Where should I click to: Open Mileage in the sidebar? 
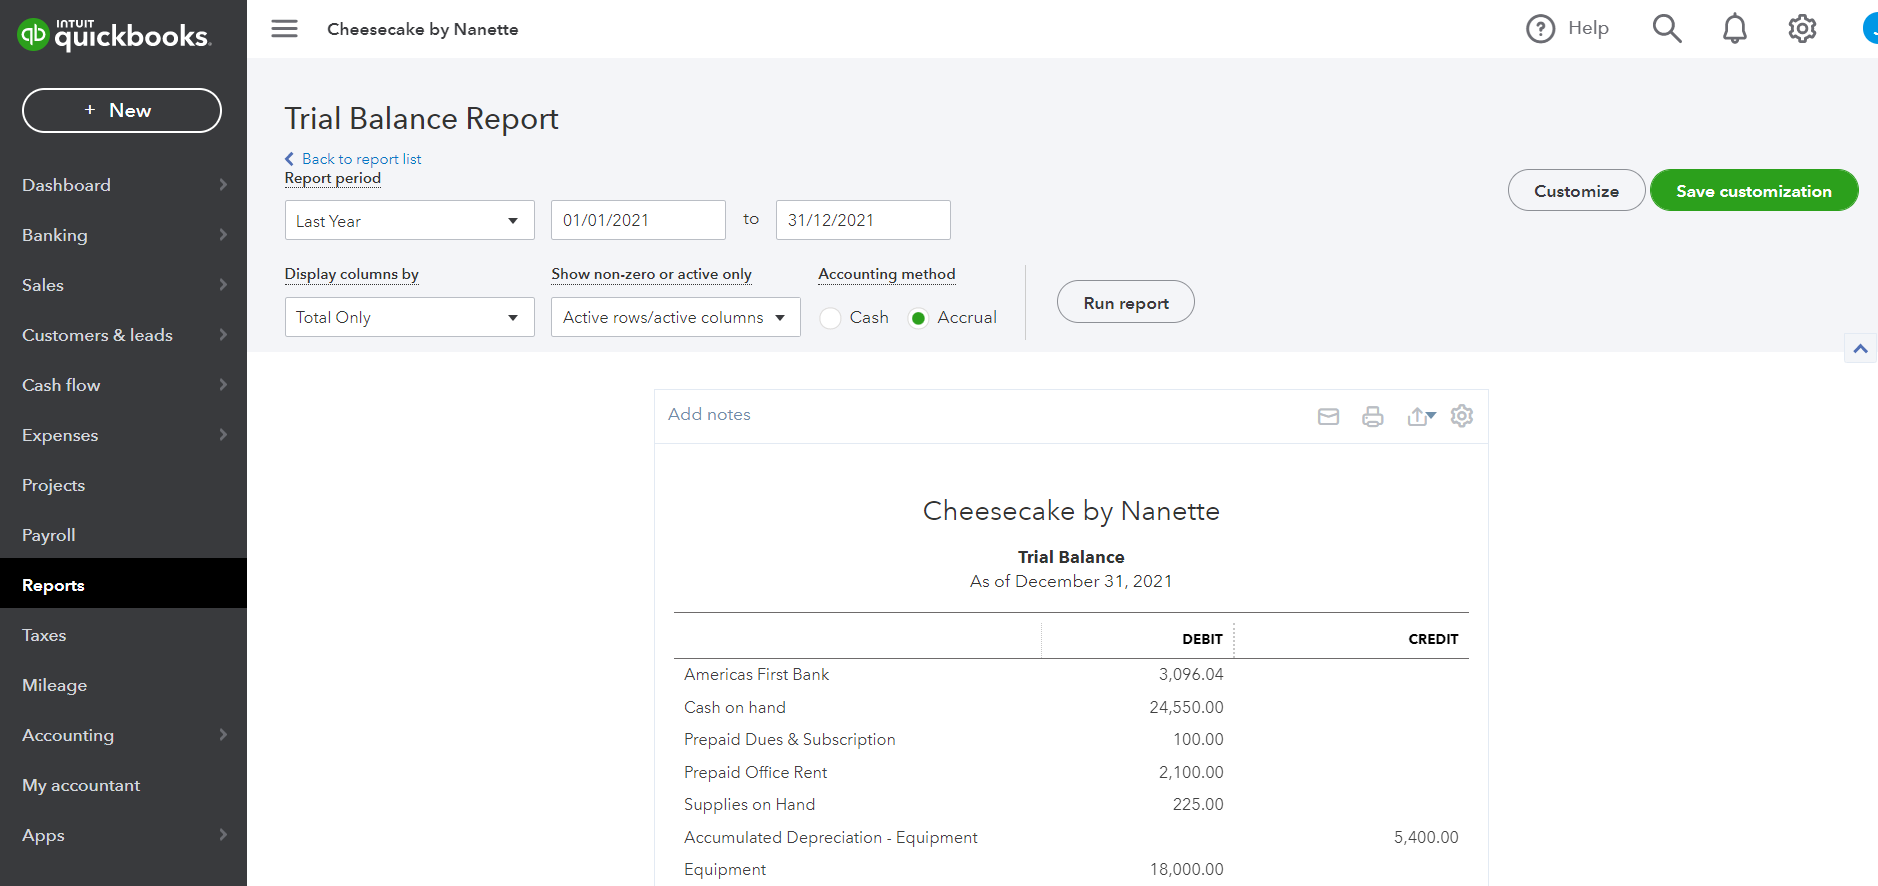123,685
